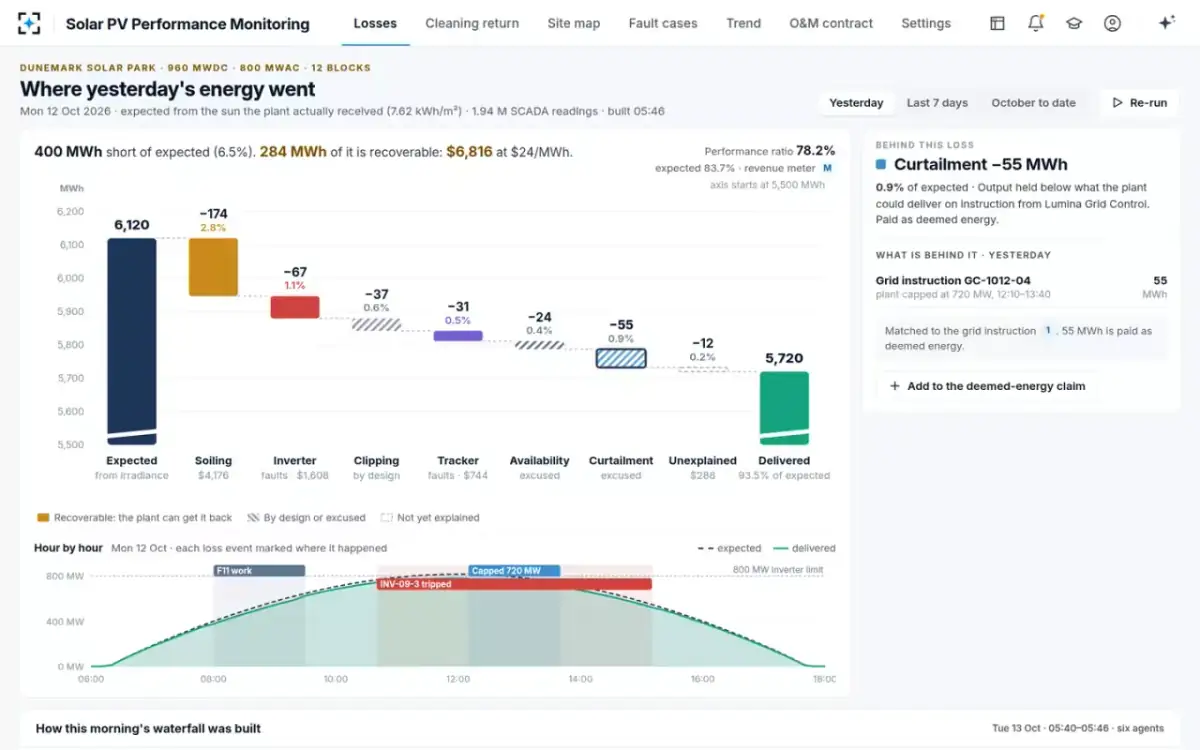Open the user account icon
The width and height of the screenshot is (1200, 750).
1112,23
